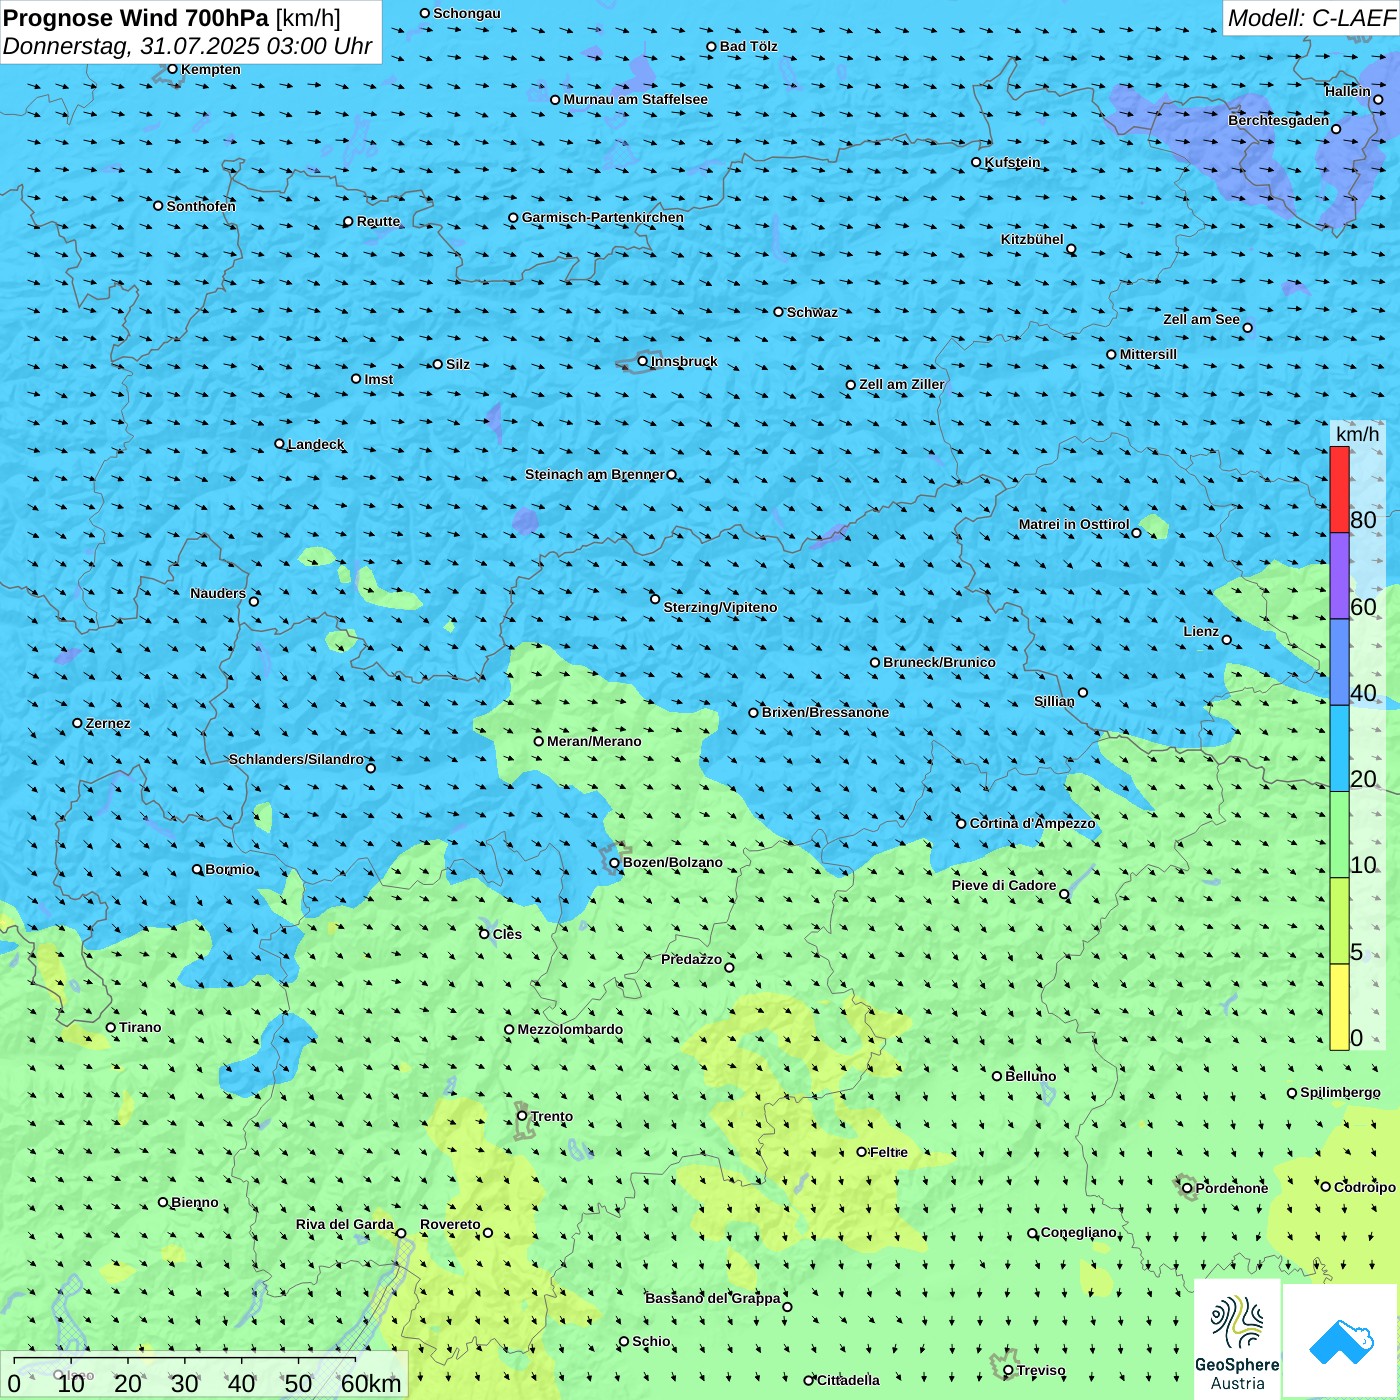Click the Kitzbühel location marker
The width and height of the screenshot is (1400, 1400).
click(1071, 249)
